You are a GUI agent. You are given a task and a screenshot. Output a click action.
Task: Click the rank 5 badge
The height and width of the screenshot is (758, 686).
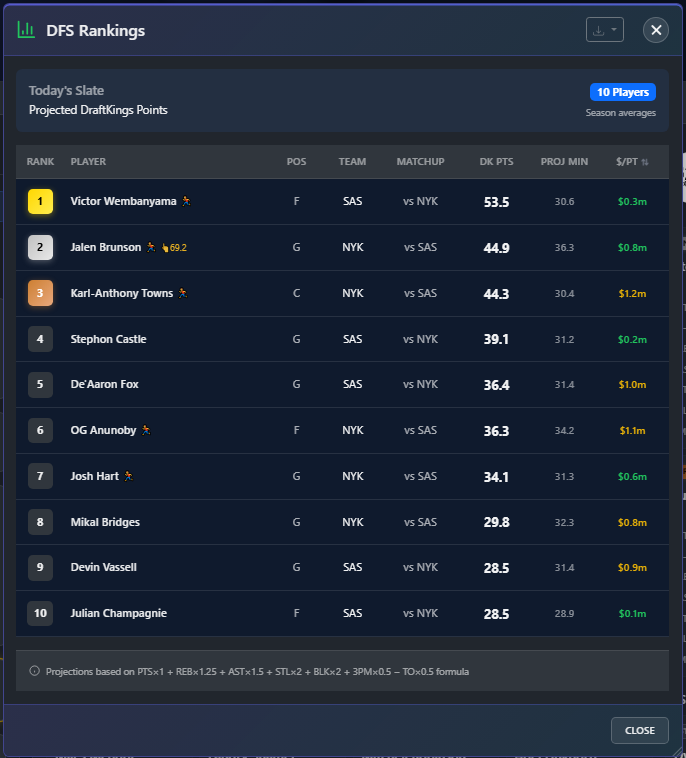coord(40,384)
